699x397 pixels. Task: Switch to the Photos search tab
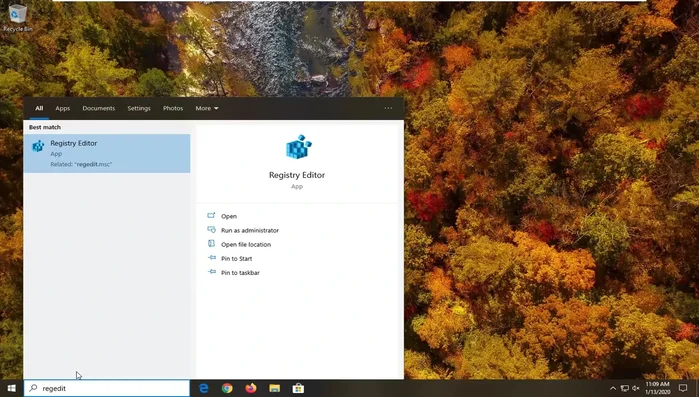(x=173, y=108)
